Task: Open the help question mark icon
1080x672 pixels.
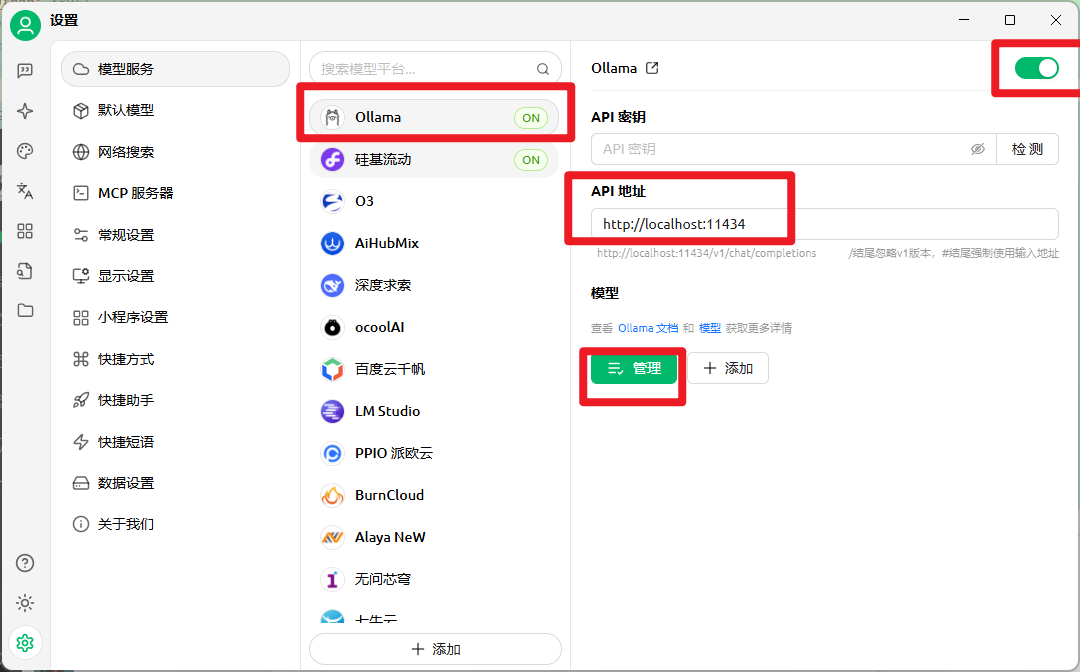Action: (x=25, y=563)
